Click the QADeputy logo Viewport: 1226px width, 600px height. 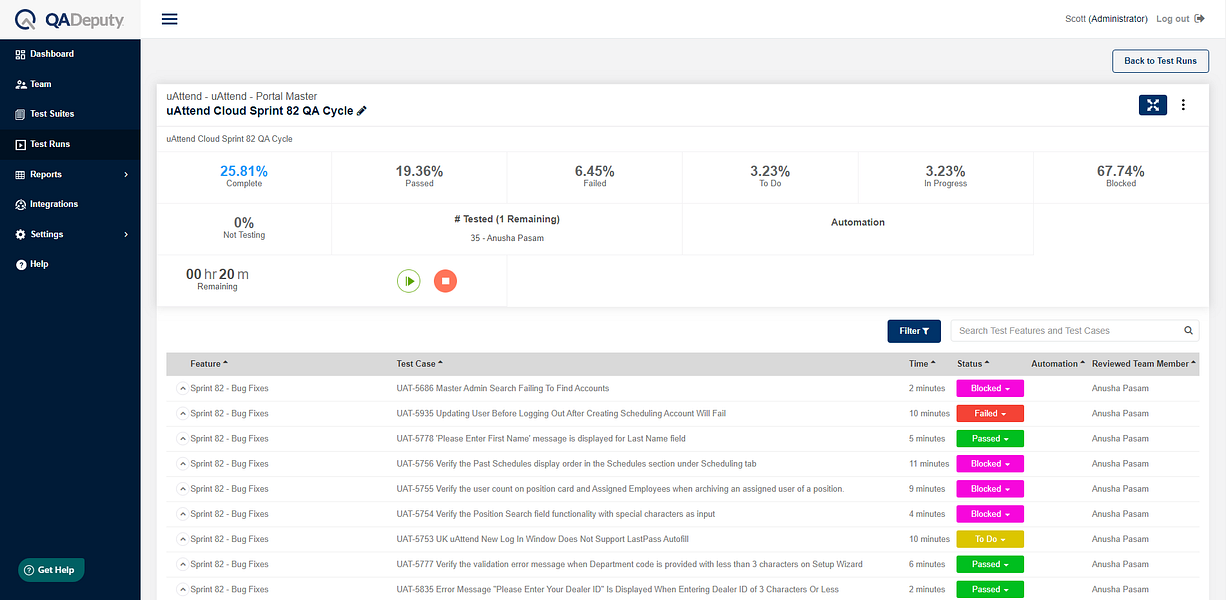pos(68,19)
